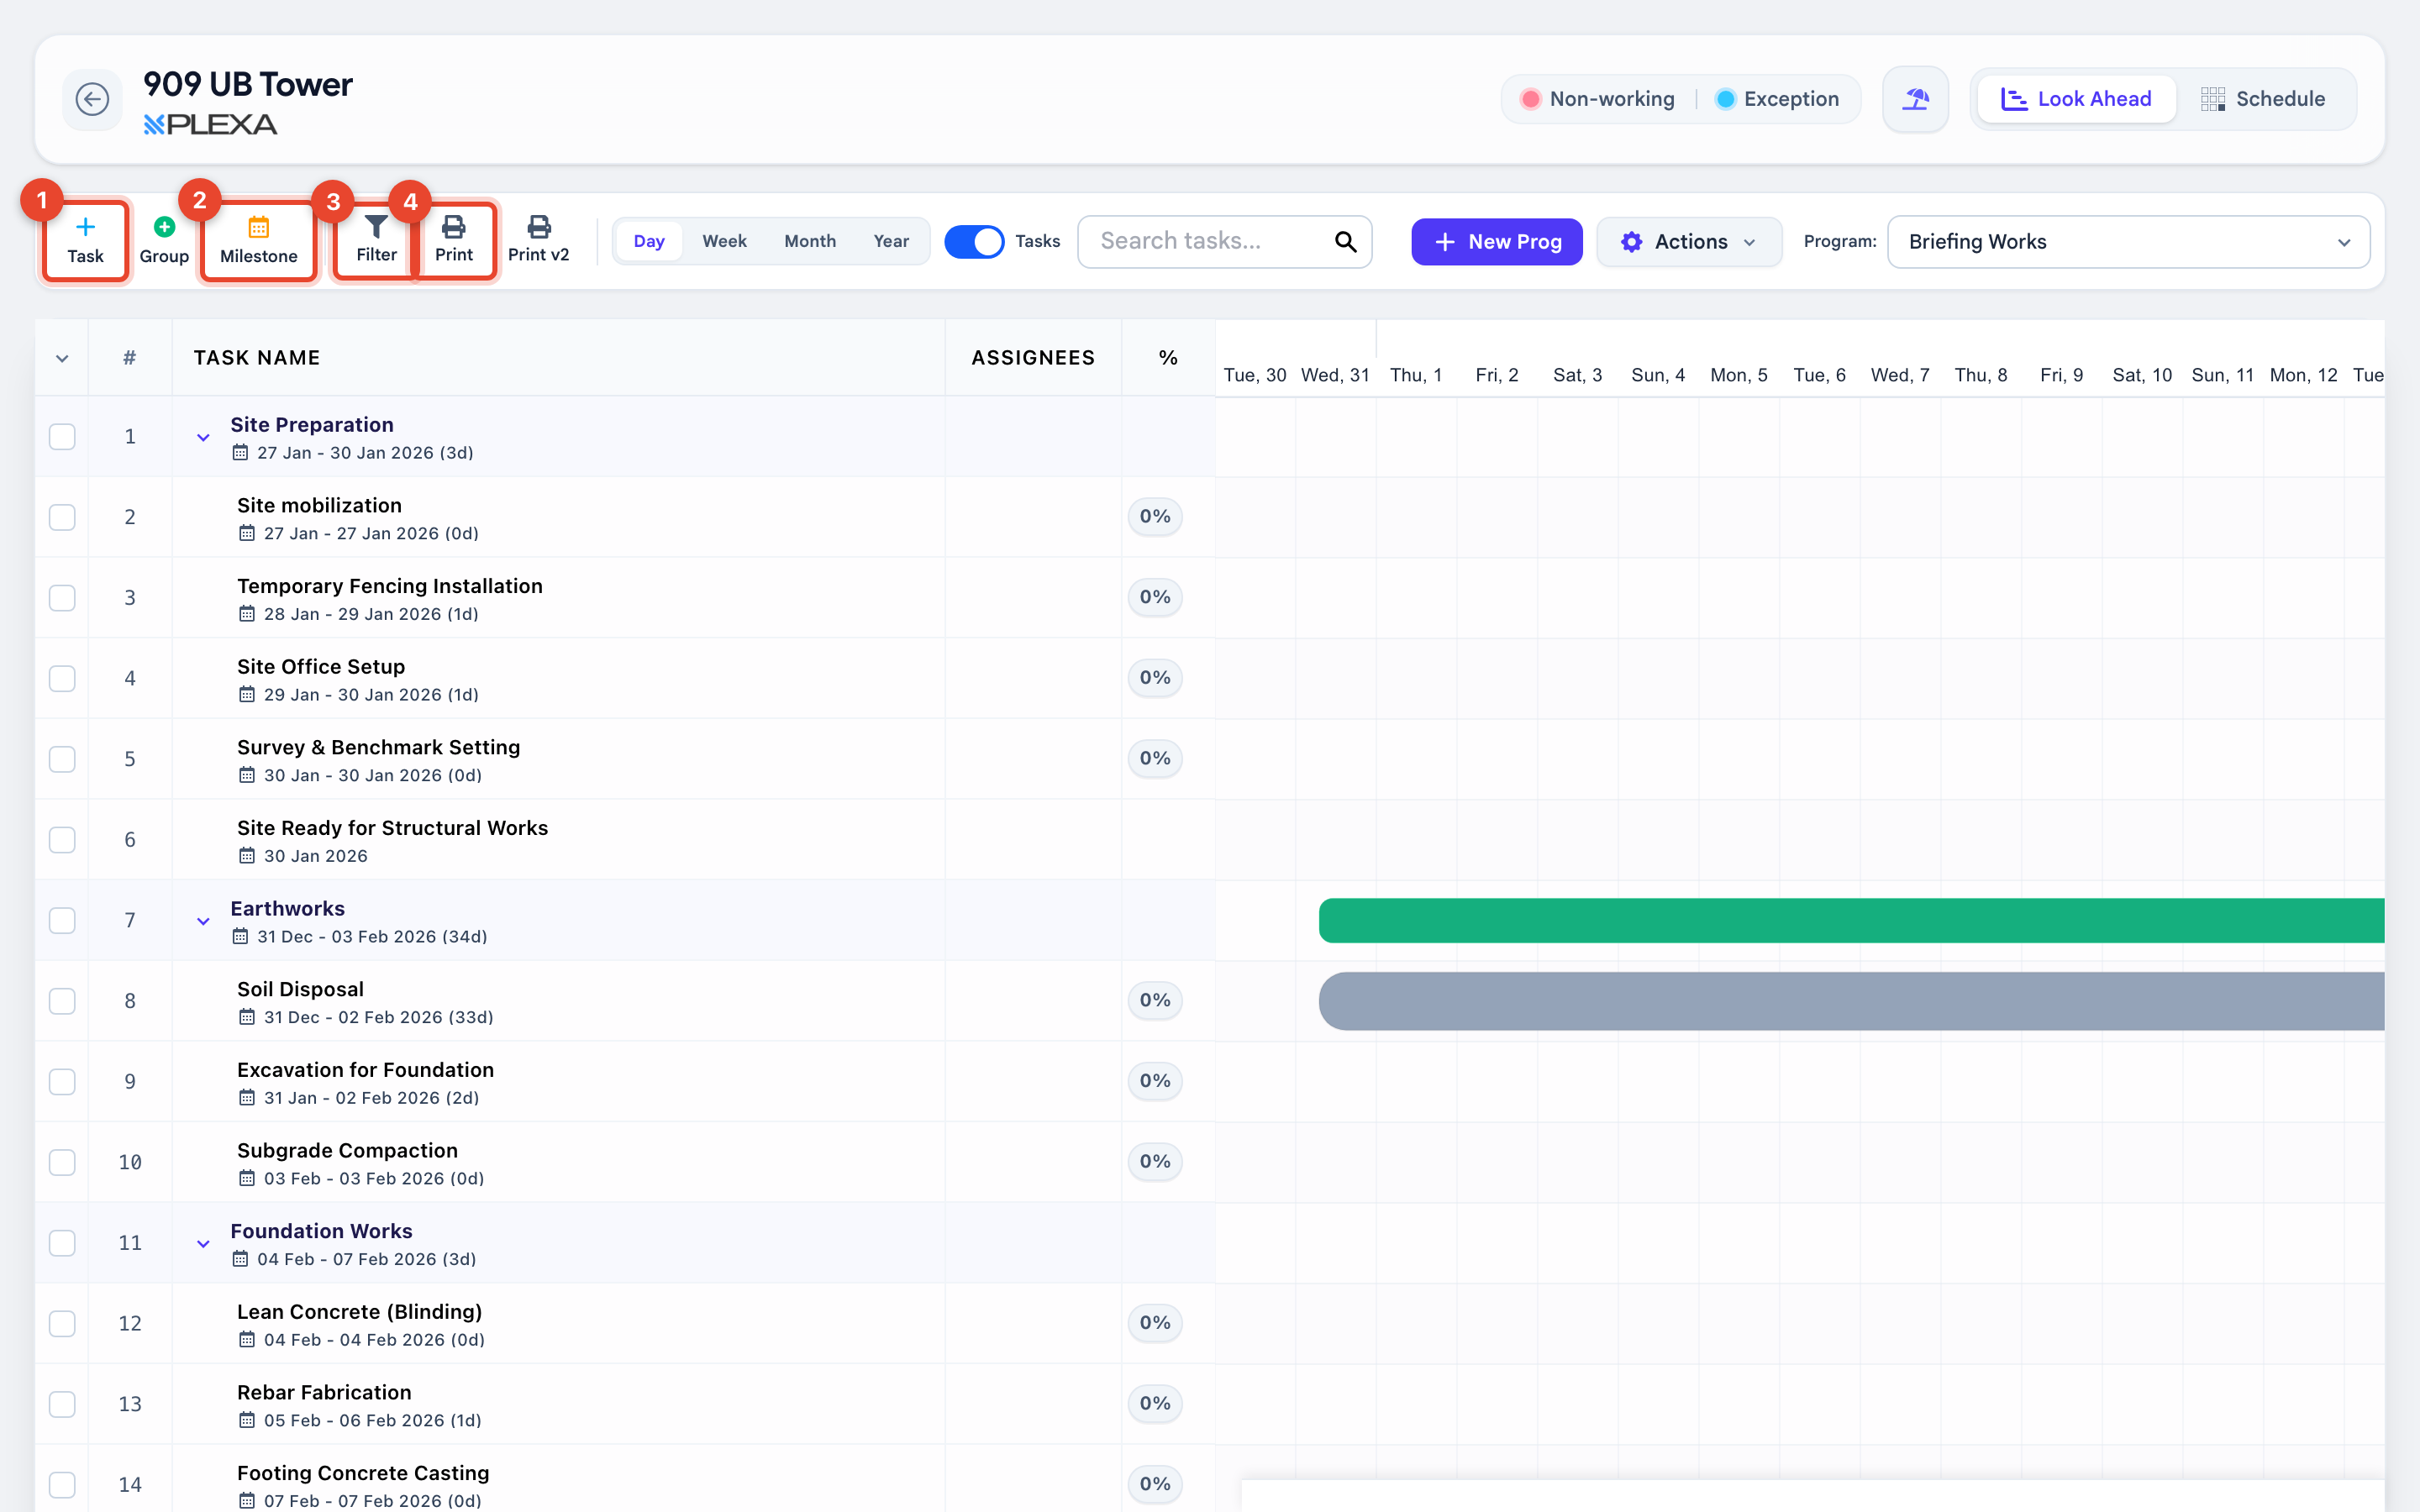Click the back arrow button

92,99
